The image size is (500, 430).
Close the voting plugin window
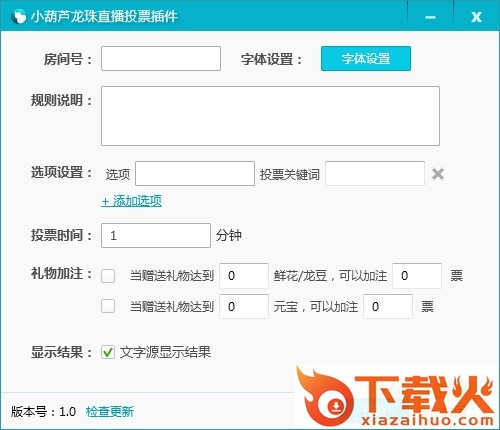476,17
